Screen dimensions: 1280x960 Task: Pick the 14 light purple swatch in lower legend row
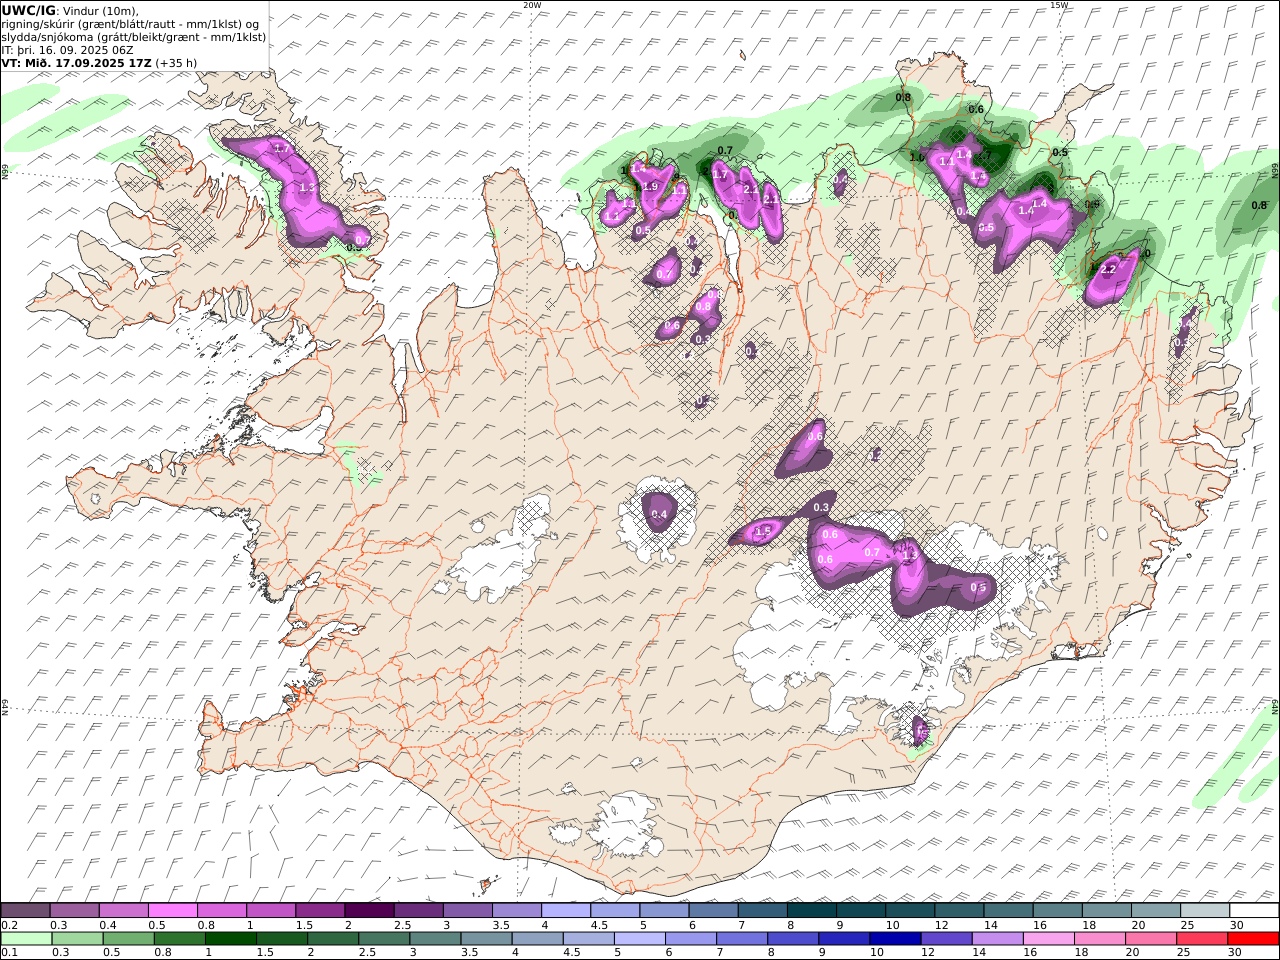997,939
